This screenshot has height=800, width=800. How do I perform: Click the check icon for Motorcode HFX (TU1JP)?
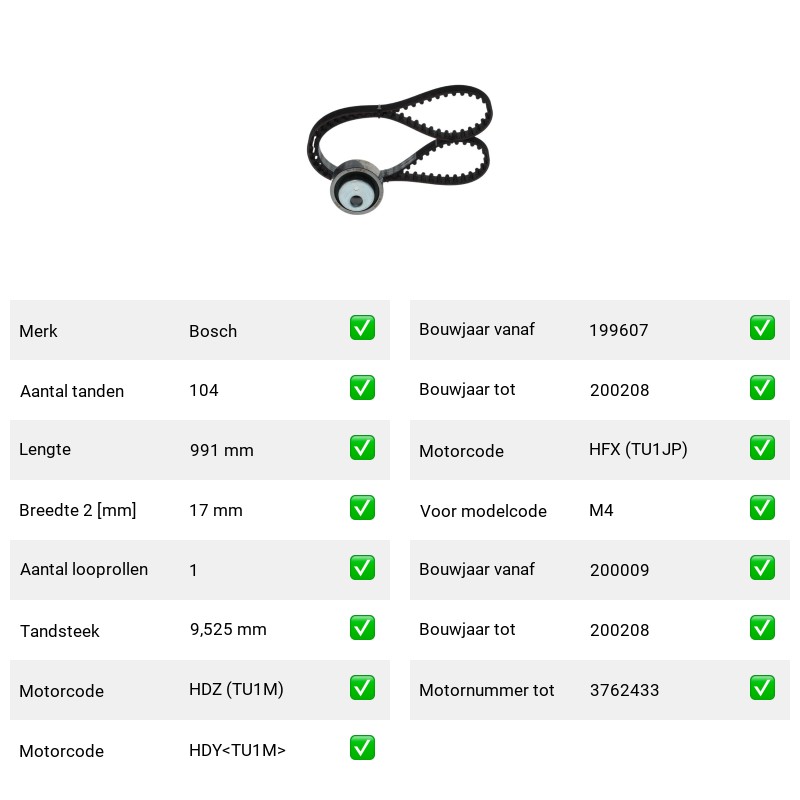762,447
